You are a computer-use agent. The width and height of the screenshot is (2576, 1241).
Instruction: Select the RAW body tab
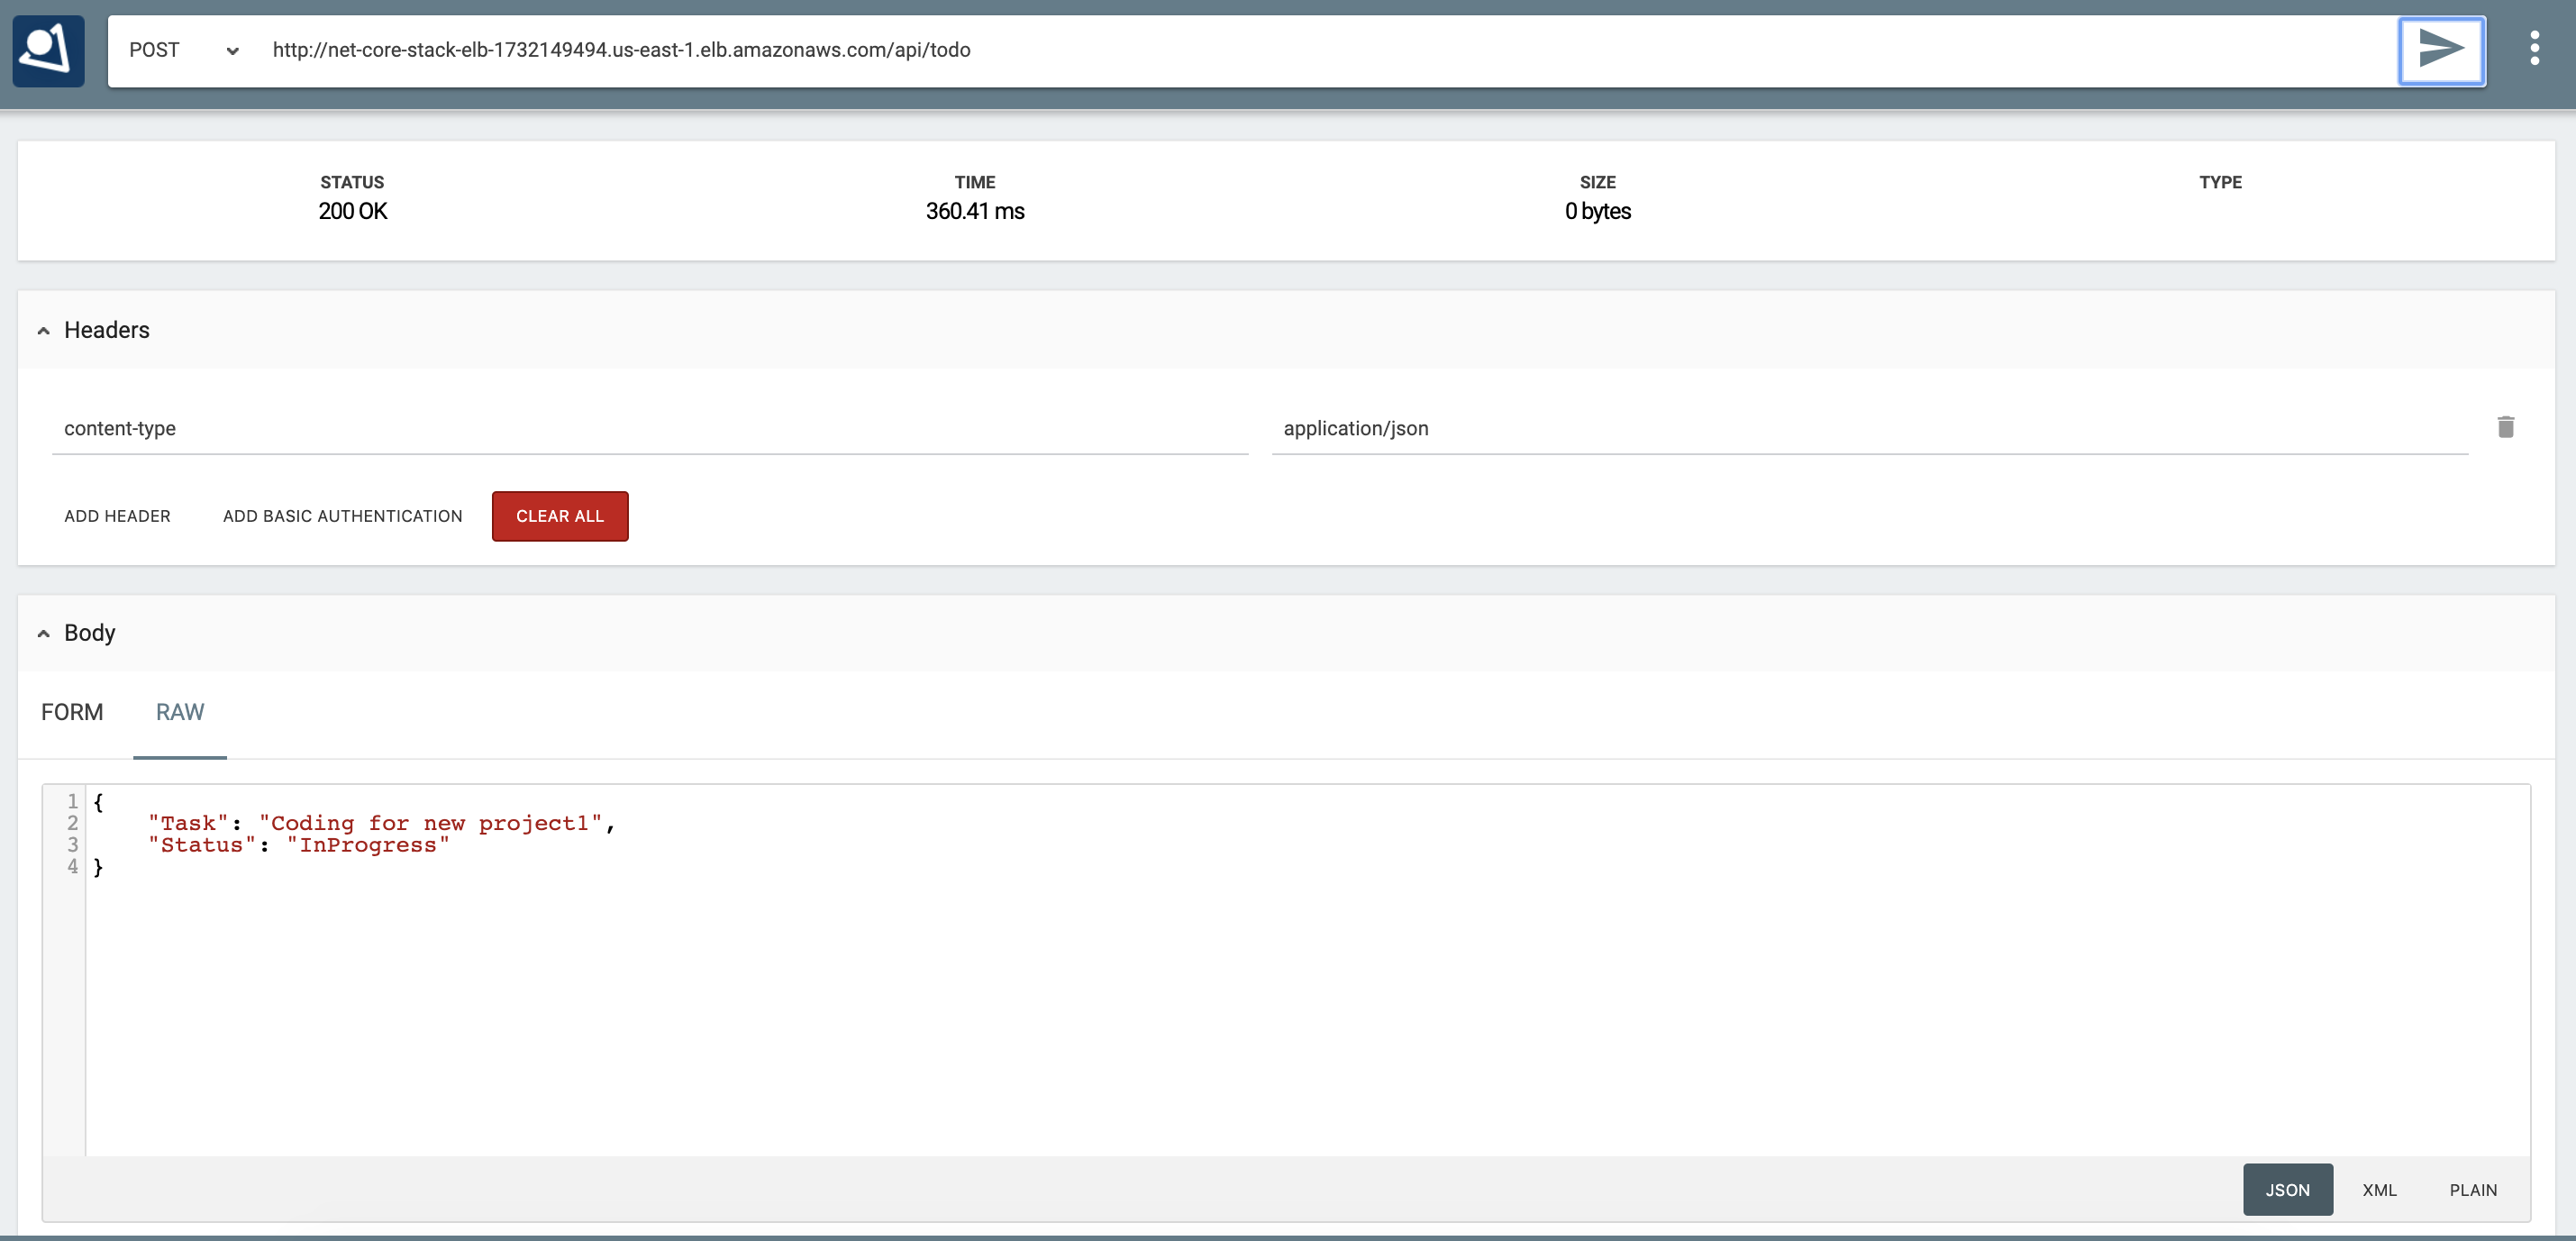point(180,713)
